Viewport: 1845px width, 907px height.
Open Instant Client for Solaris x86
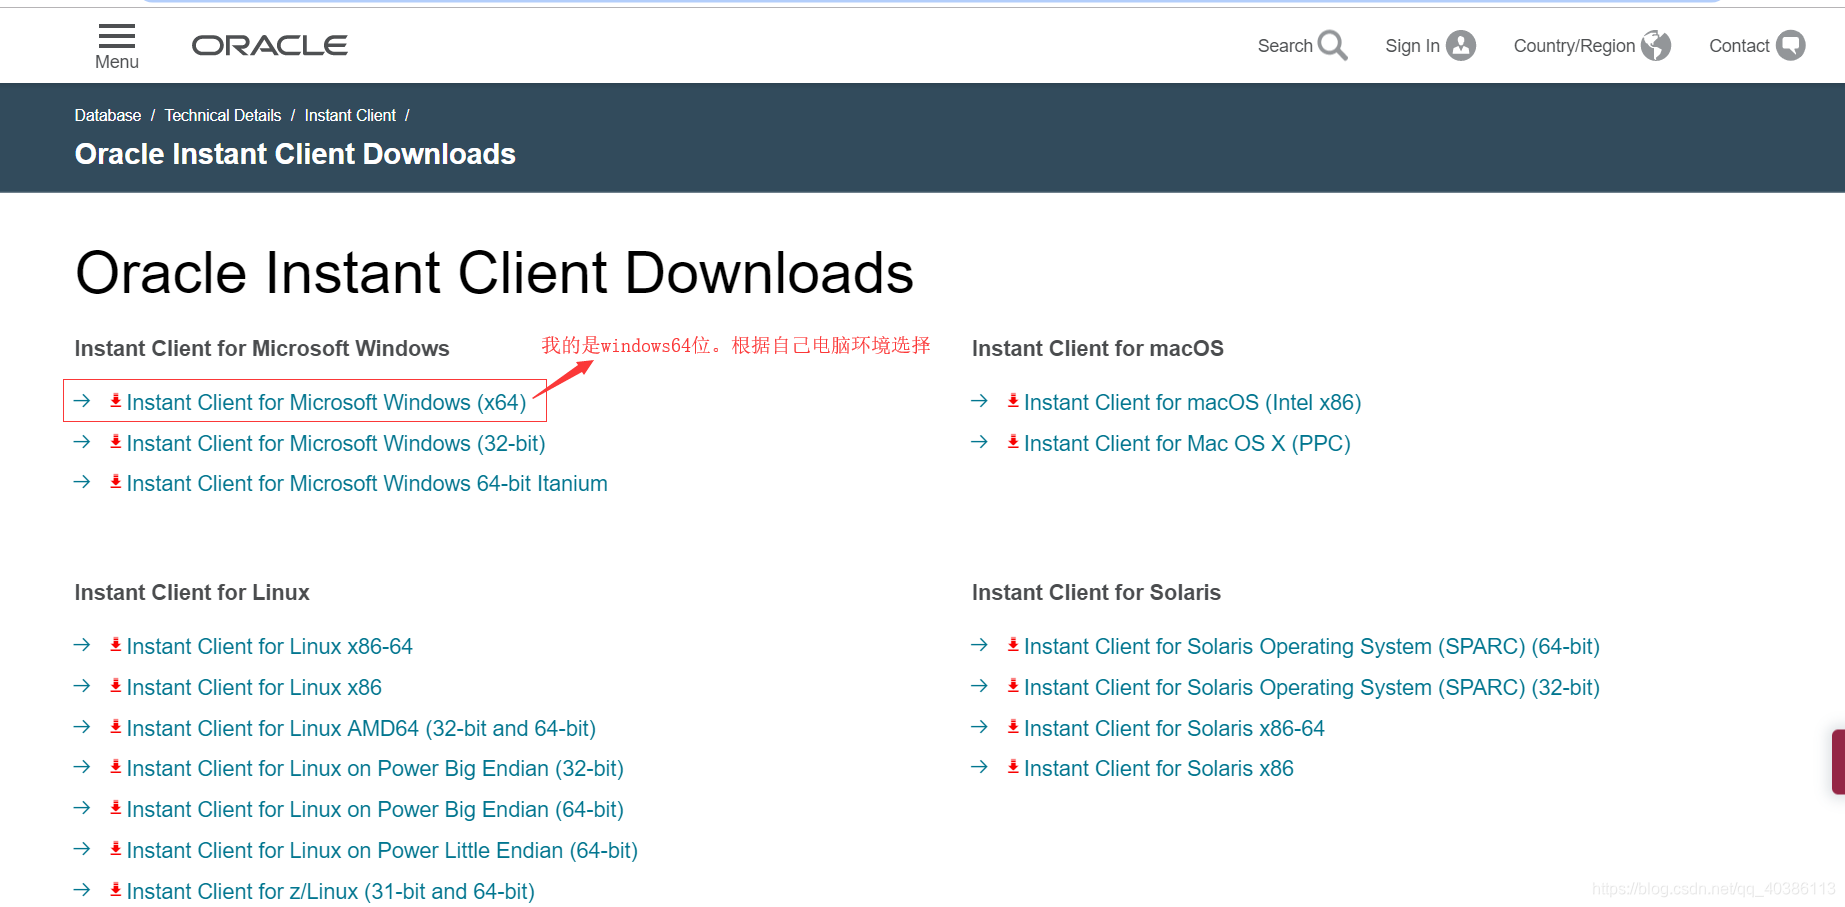(x=1159, y=768)
